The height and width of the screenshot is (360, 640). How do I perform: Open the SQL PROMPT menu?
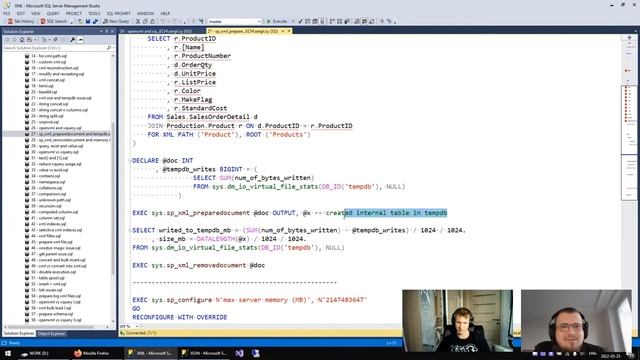click(x=118, y=13)
